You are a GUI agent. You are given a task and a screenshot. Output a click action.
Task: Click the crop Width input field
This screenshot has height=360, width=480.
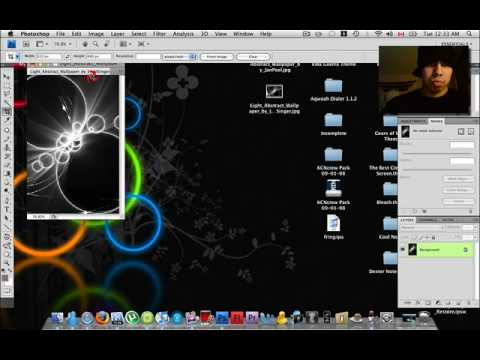pyautogui.click(x=47, y=57)
